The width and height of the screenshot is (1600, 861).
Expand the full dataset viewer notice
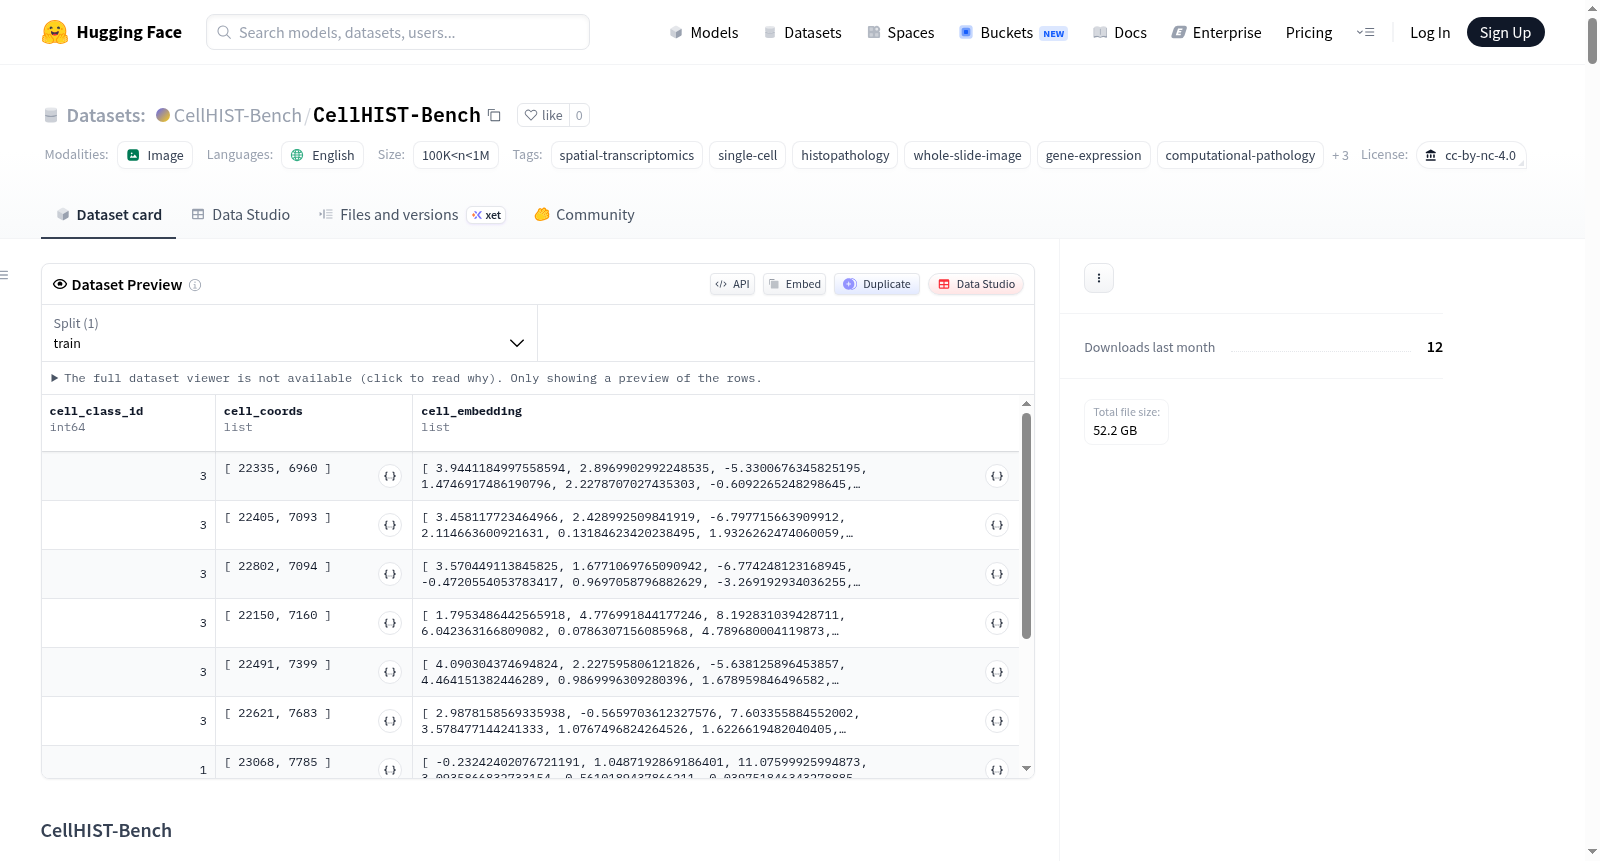pyautogui.click(x=406, y=378)
